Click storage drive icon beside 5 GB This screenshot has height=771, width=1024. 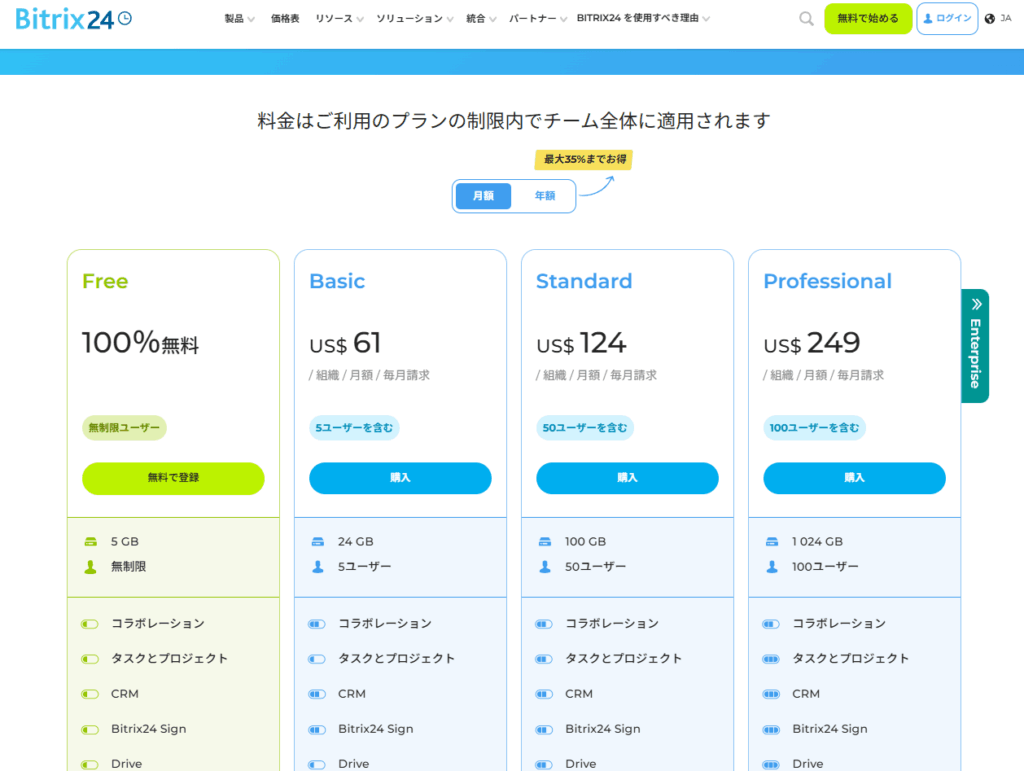pyautogui.click(x=91, y=542)
